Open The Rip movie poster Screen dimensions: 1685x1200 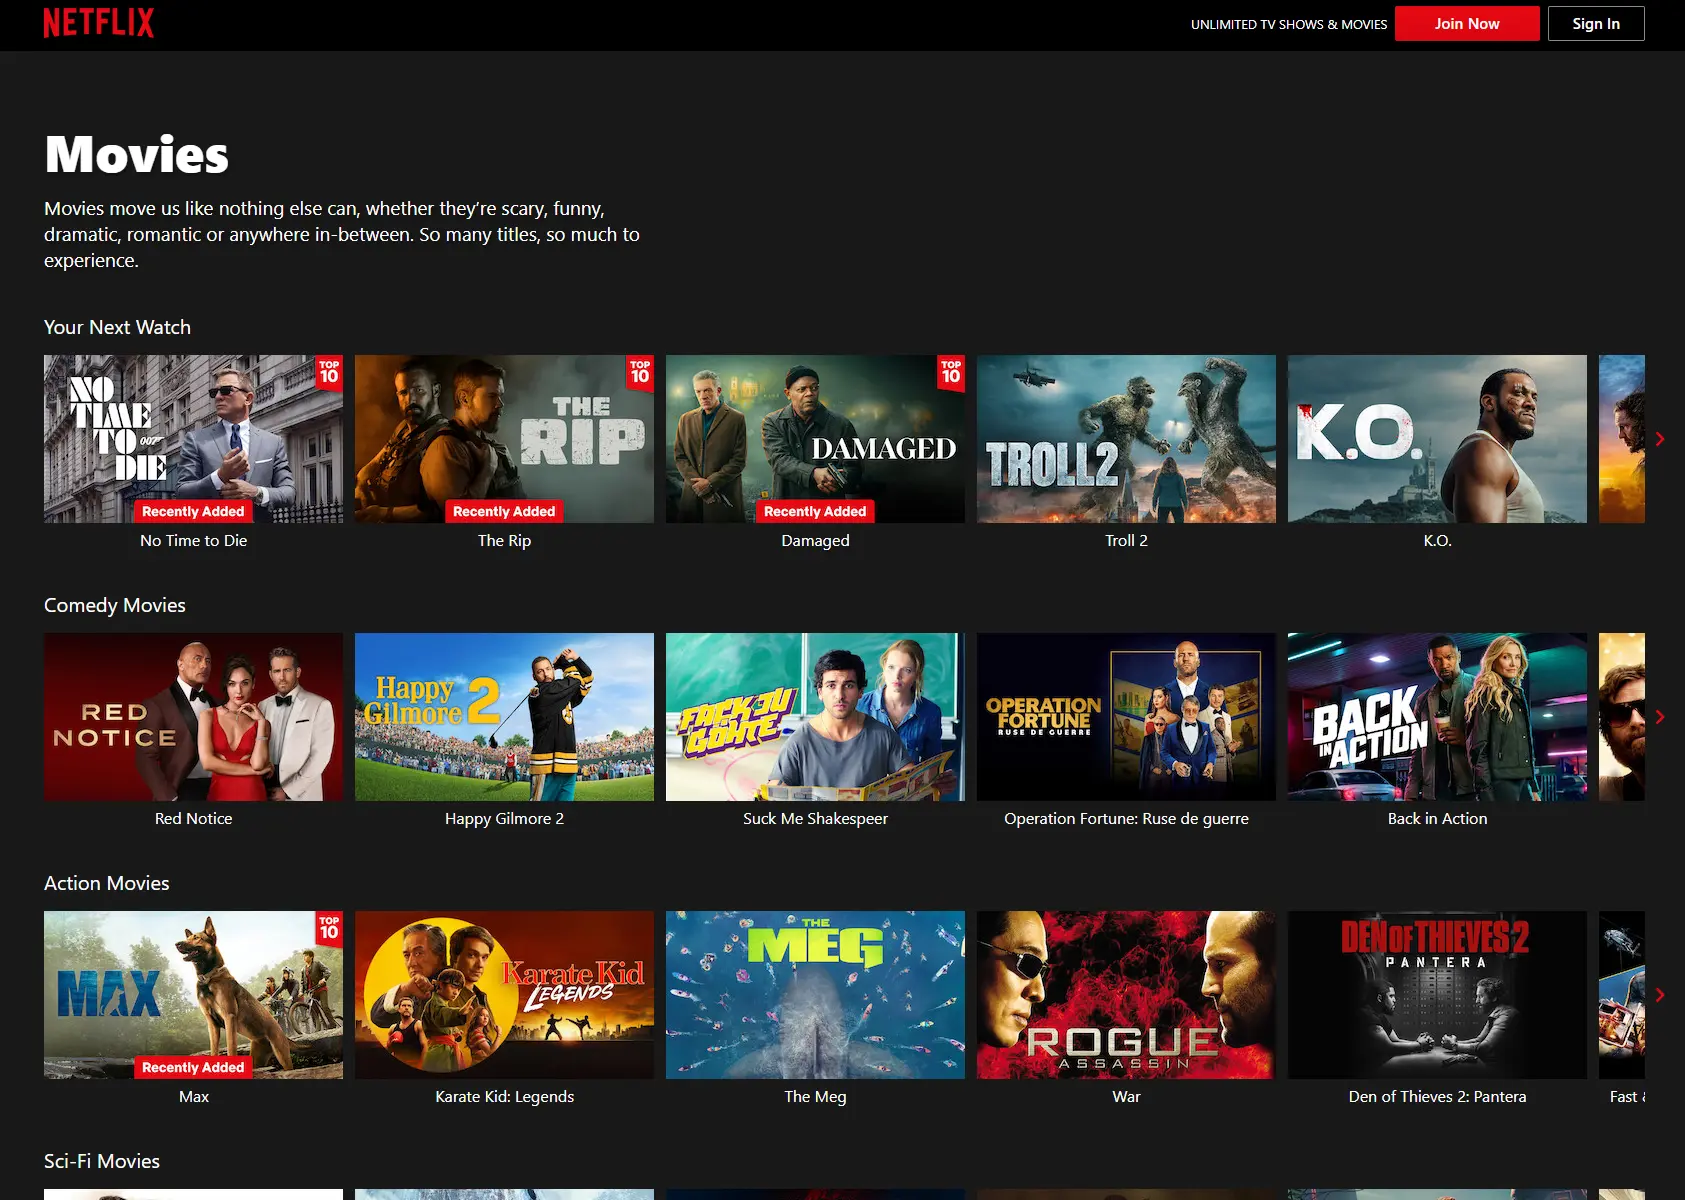[504, 439]
